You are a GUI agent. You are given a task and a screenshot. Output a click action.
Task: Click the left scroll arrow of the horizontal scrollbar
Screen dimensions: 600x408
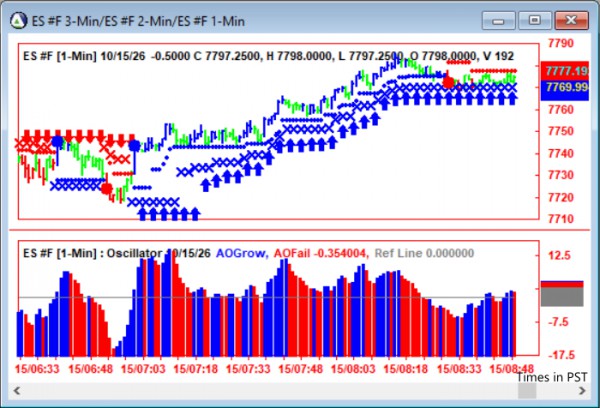click(x=17, y=391)
